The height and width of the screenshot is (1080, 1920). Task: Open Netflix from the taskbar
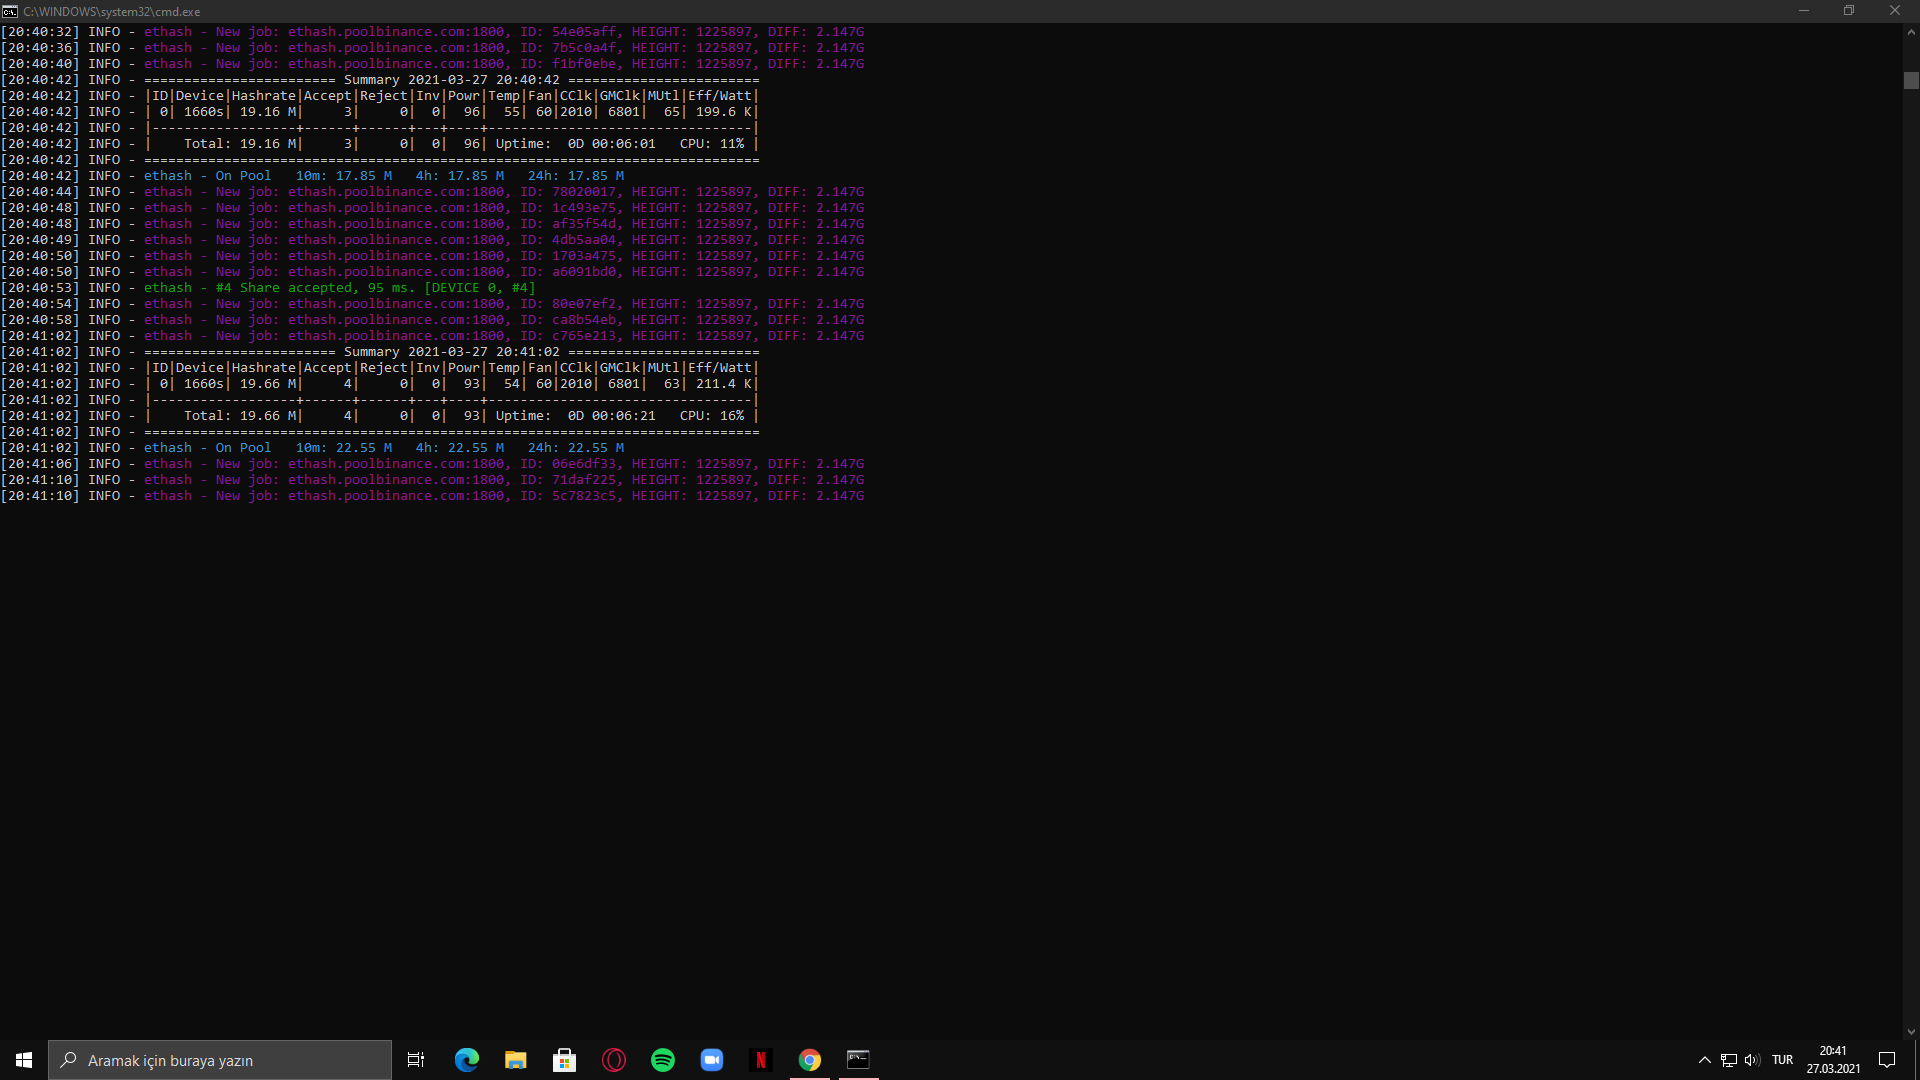(x=760, y=1060)
